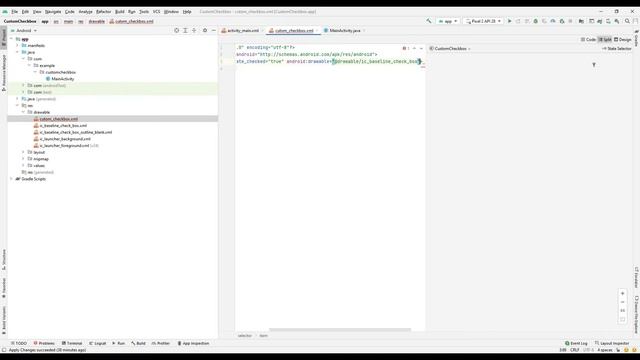The height and width of the screenshot is (360, 640).
Task: Open the Navigate menu
Action: 53,12
